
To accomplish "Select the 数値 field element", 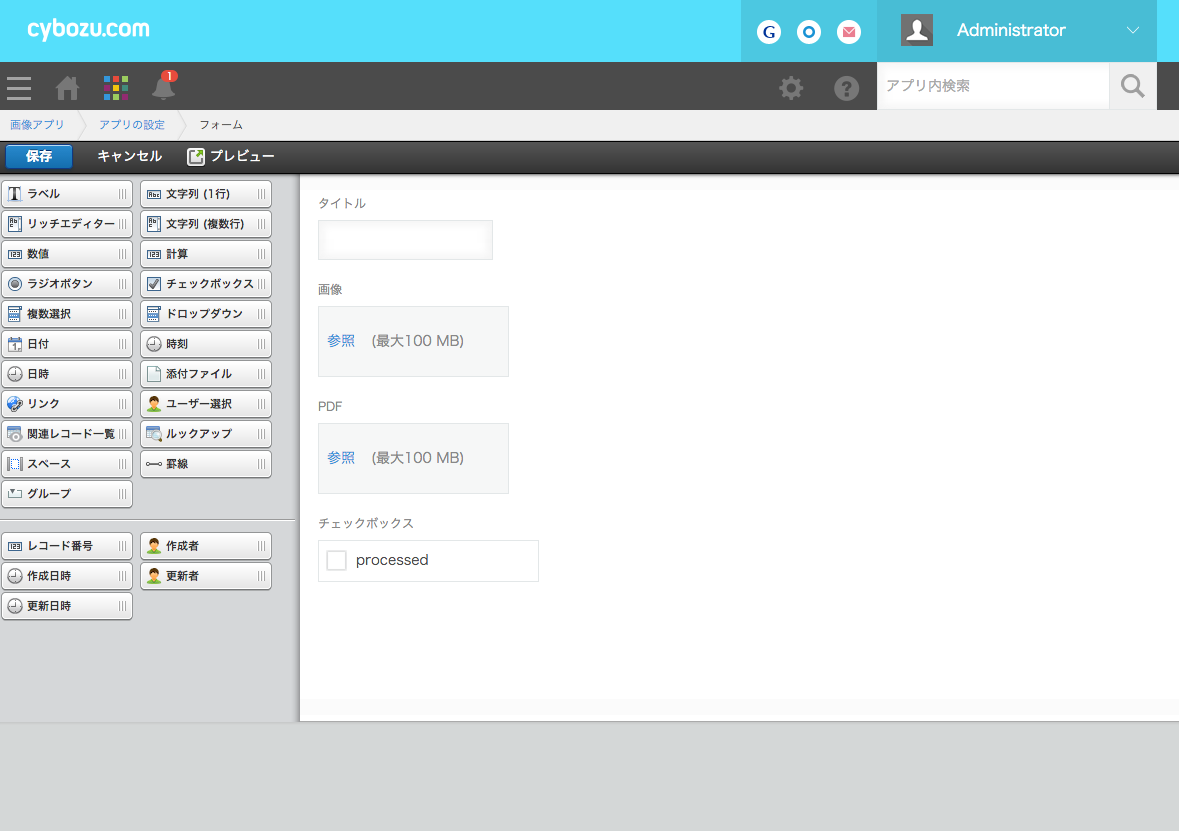I will tap(67, 254).
